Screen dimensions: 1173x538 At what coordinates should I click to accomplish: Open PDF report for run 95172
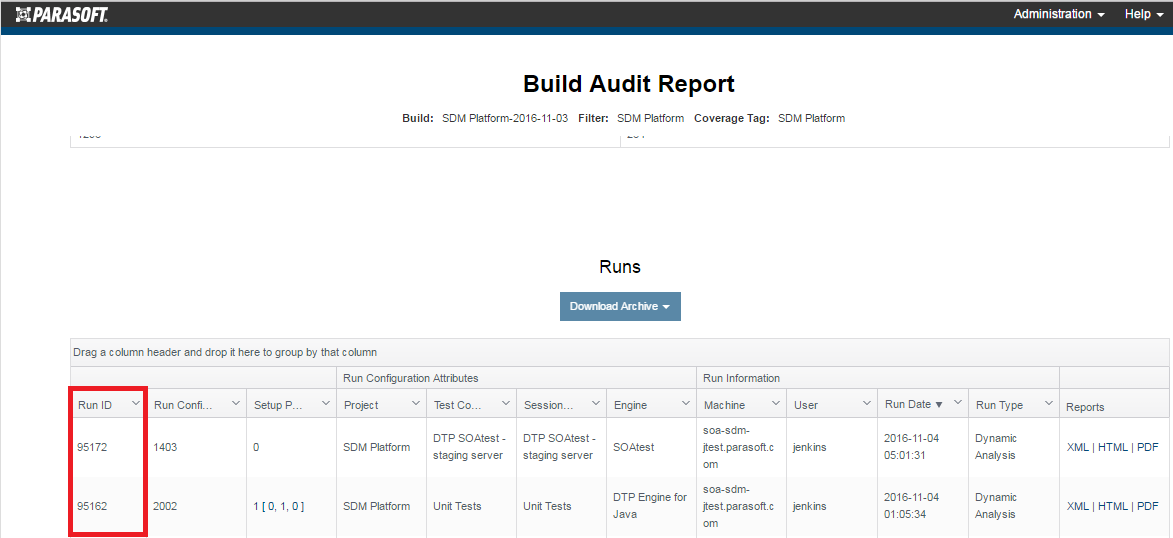[x=1148, y=447]
